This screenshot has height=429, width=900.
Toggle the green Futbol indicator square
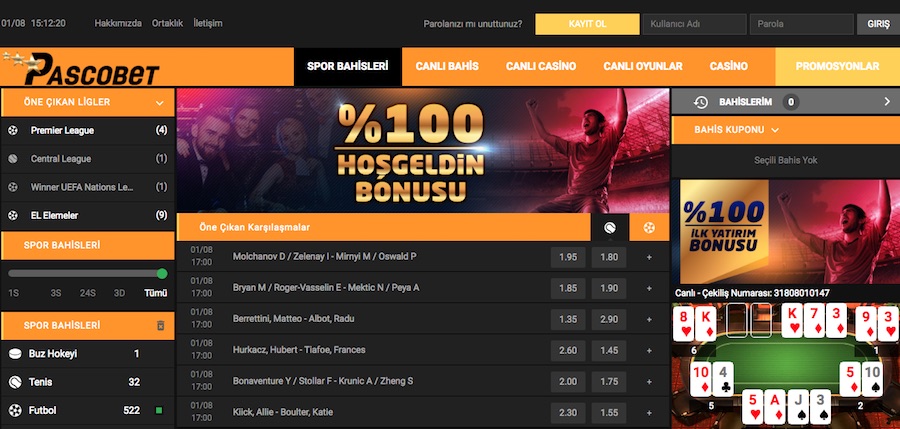tap(159, 411)
